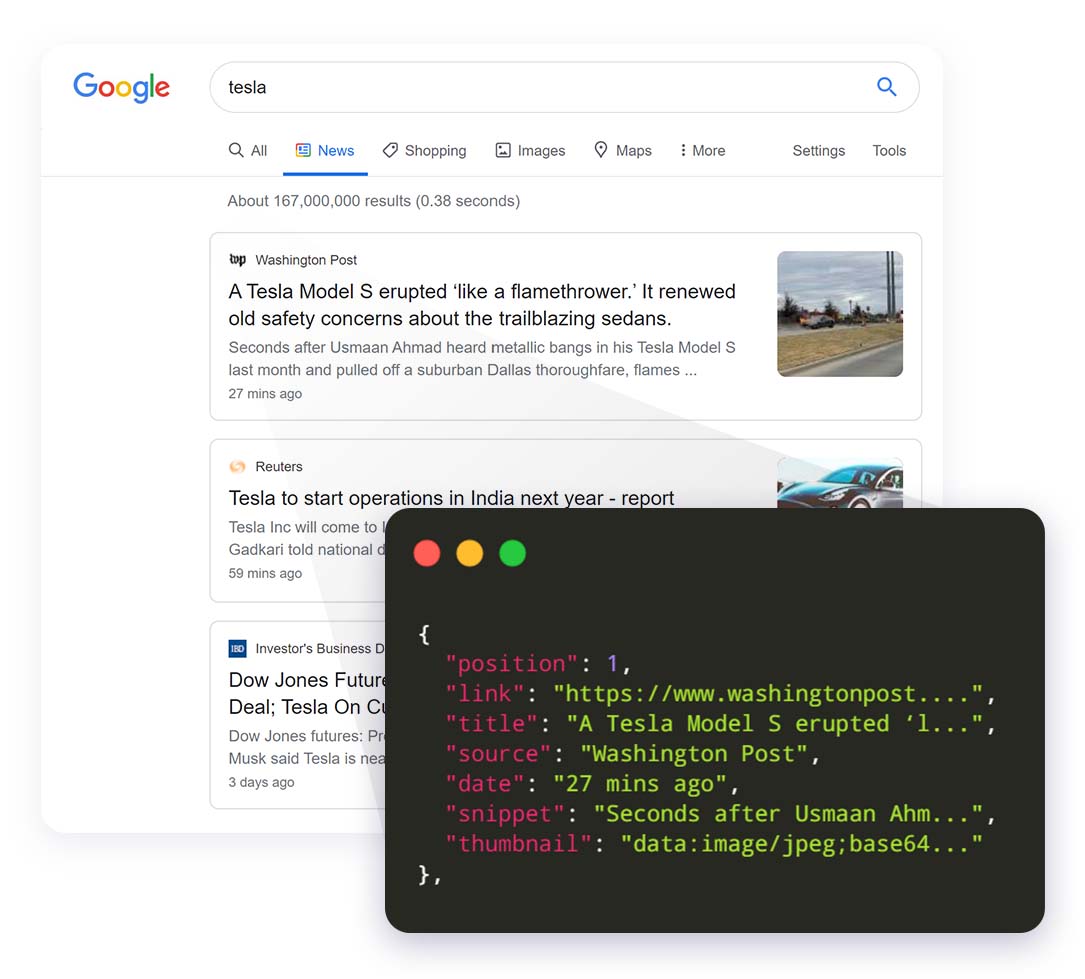
Task: Click the Reuters source logo icon
Action: (x=237, y=467)
